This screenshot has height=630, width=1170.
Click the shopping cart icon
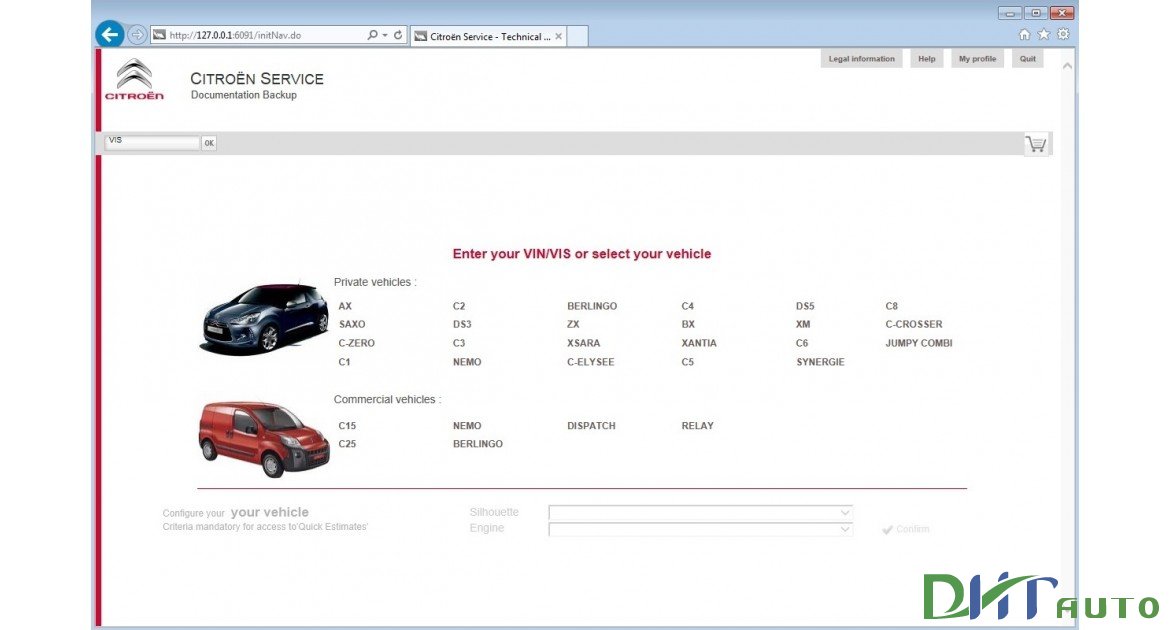[1036, 143]
